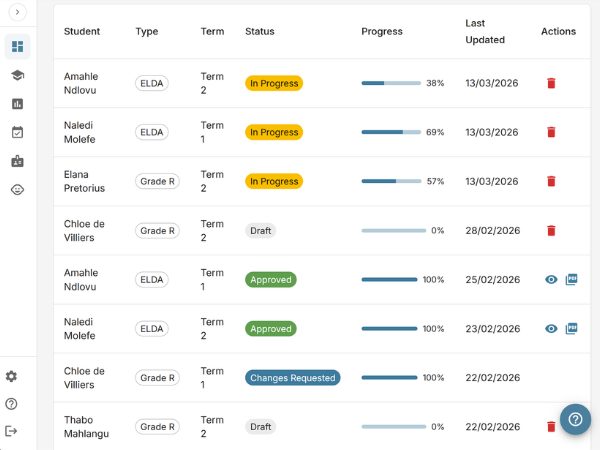Click the Term column header
Image resolution: width=600 pixels, height=450 pixels.
[x=212, y=31]
